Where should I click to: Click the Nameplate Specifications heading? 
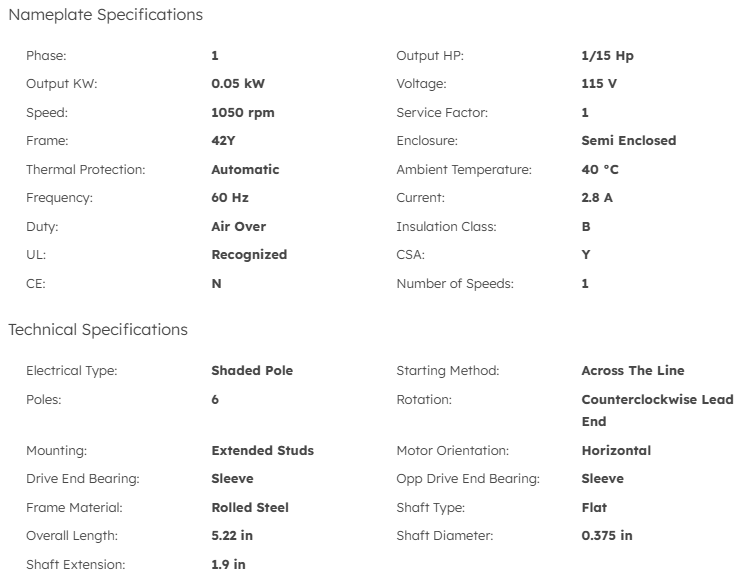105,15
